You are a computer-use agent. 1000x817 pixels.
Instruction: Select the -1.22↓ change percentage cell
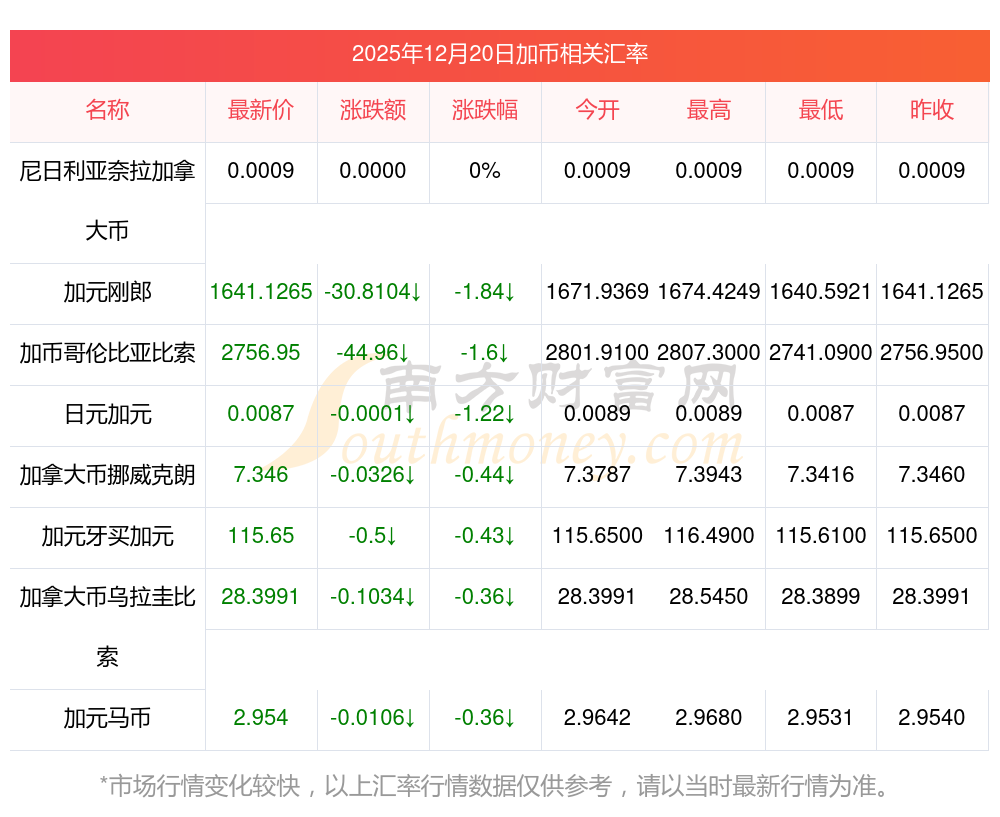[485, 414]
